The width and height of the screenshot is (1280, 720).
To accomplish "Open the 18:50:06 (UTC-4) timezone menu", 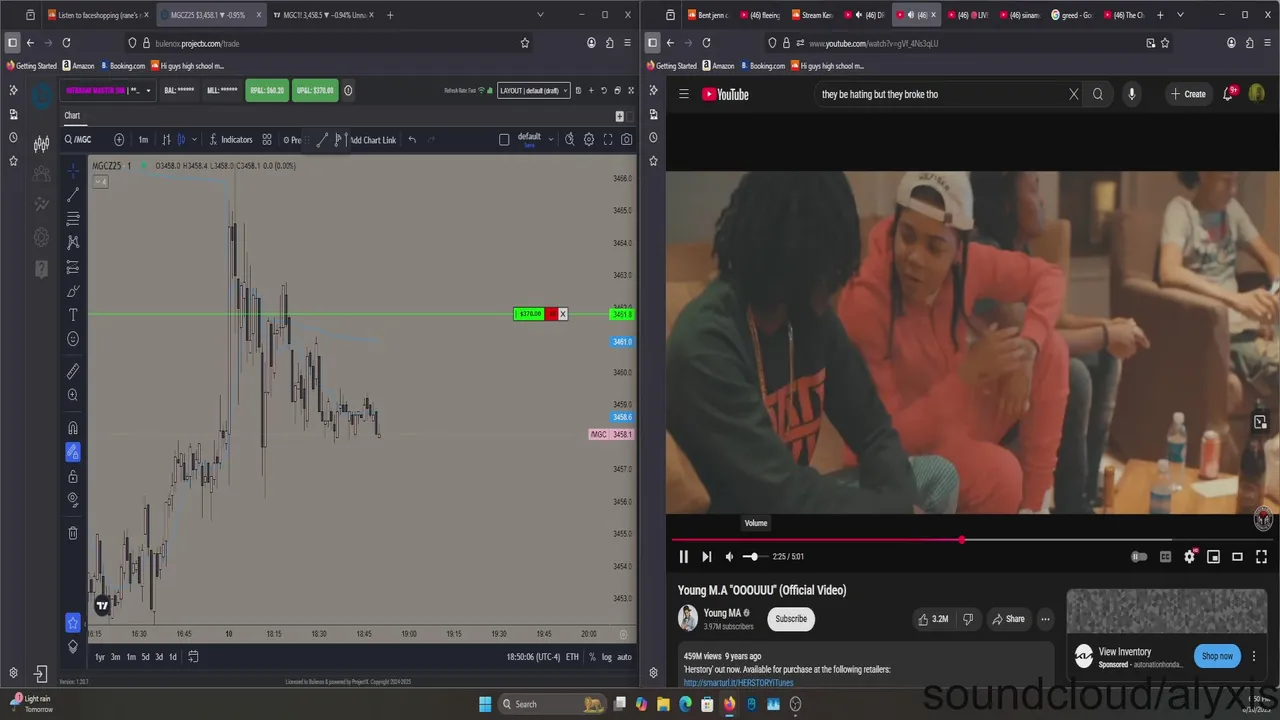I will click(533, 657).
